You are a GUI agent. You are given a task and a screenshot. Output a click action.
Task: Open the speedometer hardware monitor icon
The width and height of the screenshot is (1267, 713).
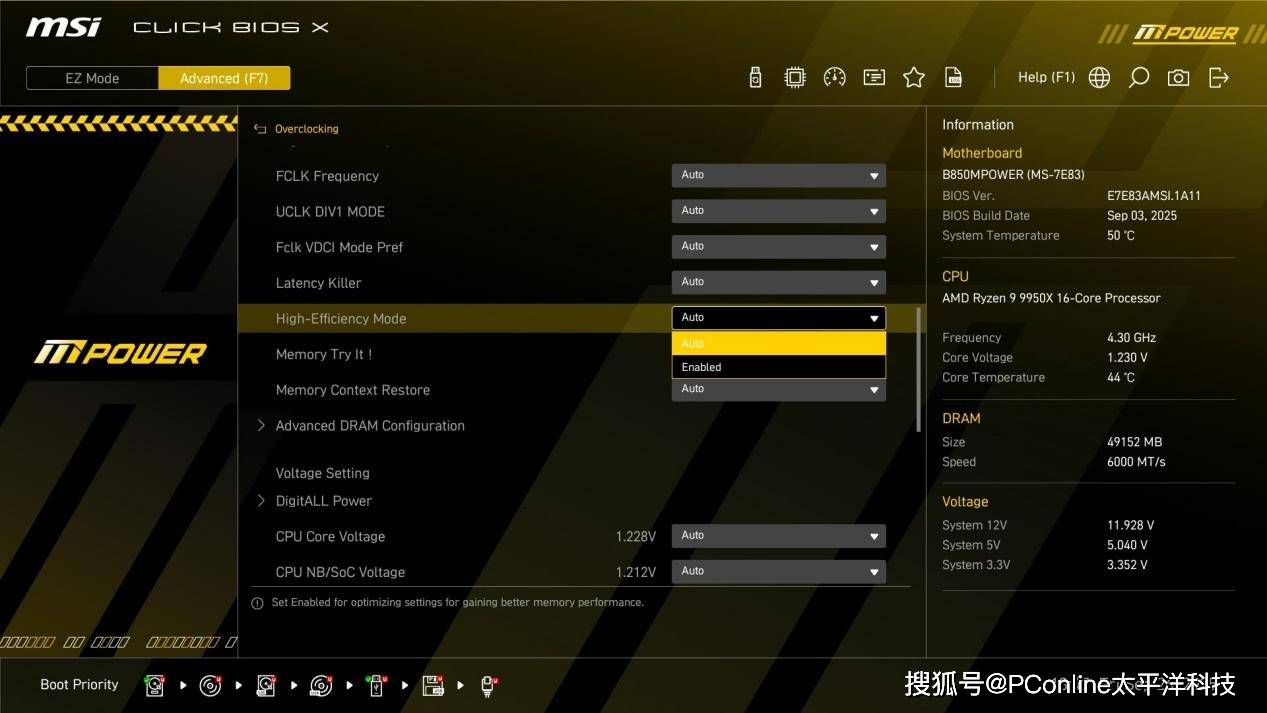click(834, 78)
